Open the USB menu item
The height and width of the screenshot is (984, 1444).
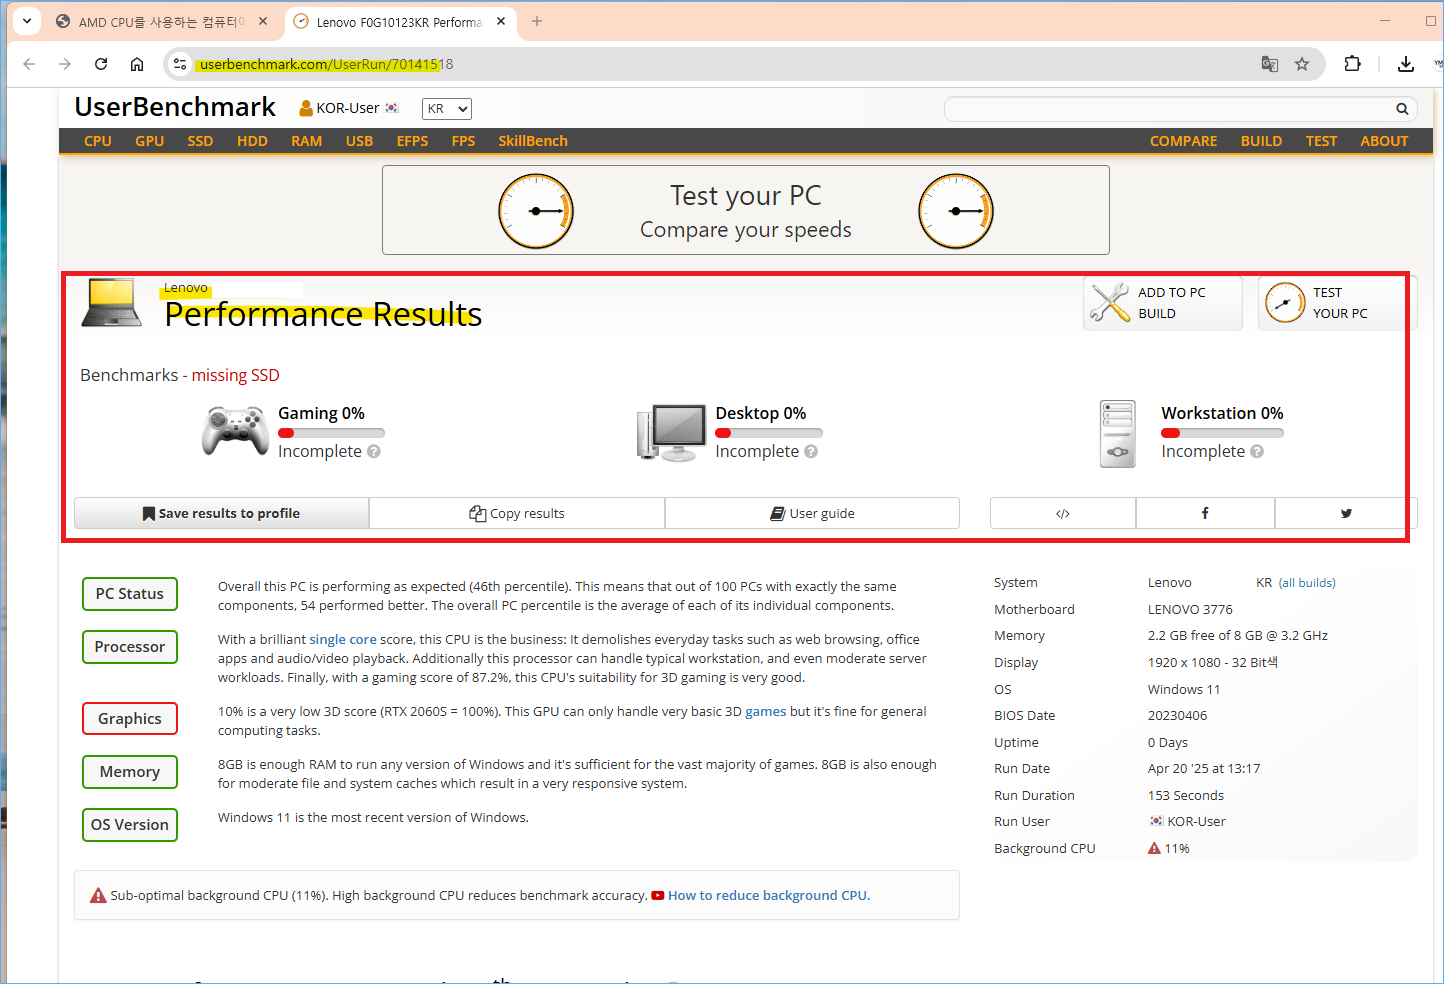click(x=359, y=141)
